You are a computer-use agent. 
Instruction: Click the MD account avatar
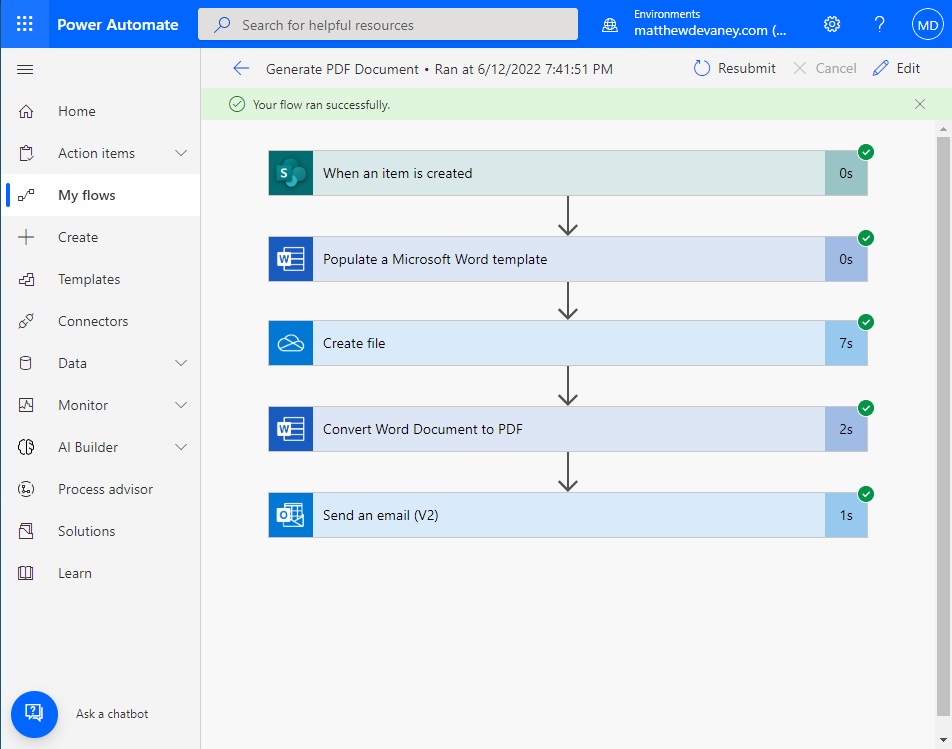point(926,24)
